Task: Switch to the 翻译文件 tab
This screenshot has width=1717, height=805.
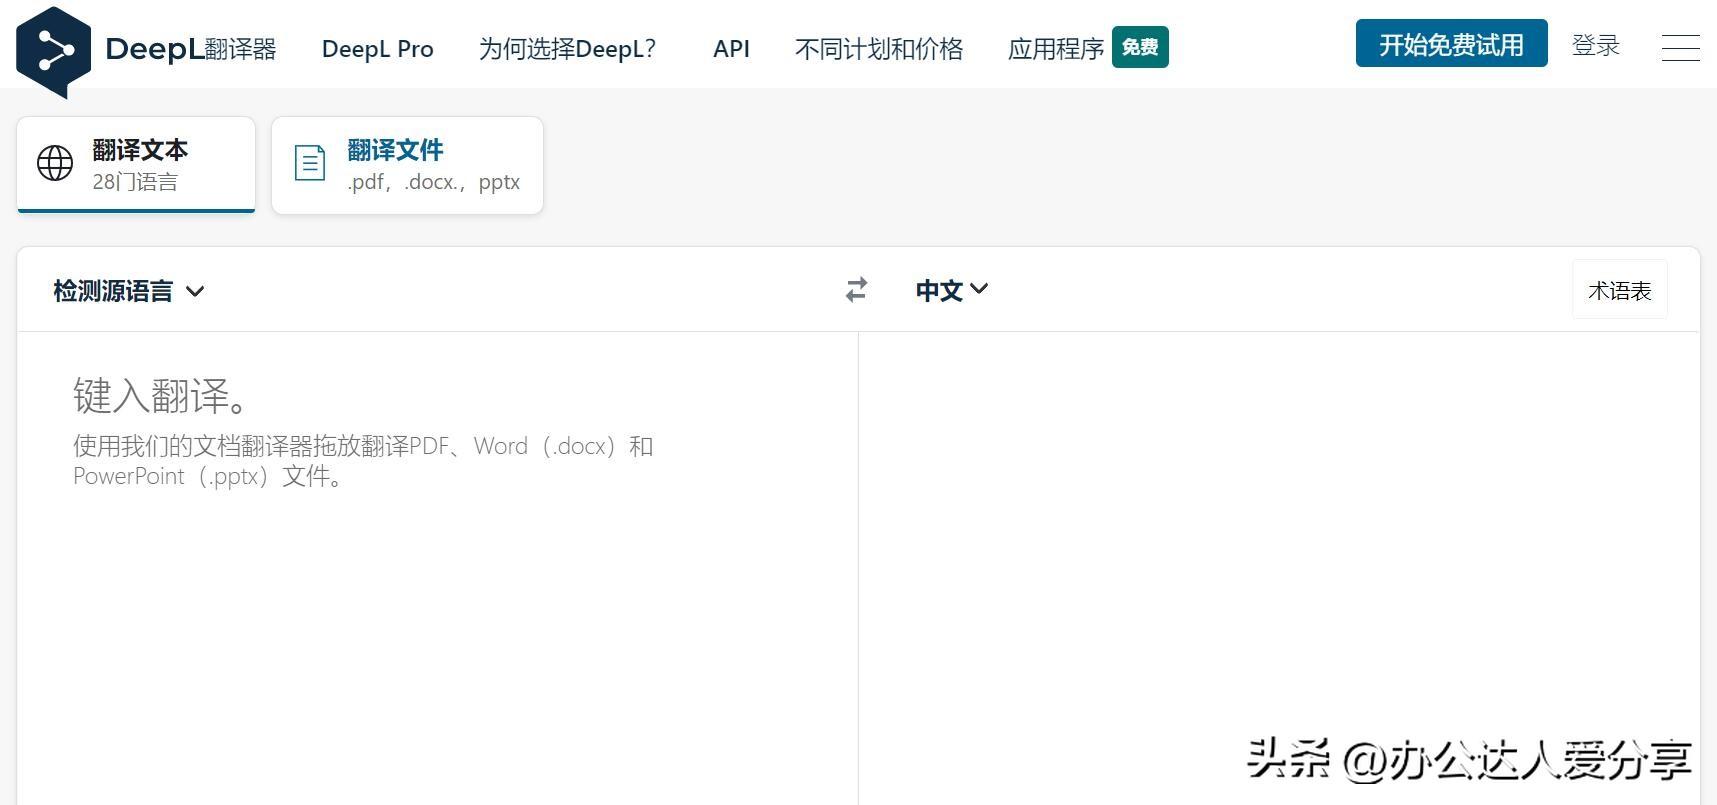Action: point(407,165)
